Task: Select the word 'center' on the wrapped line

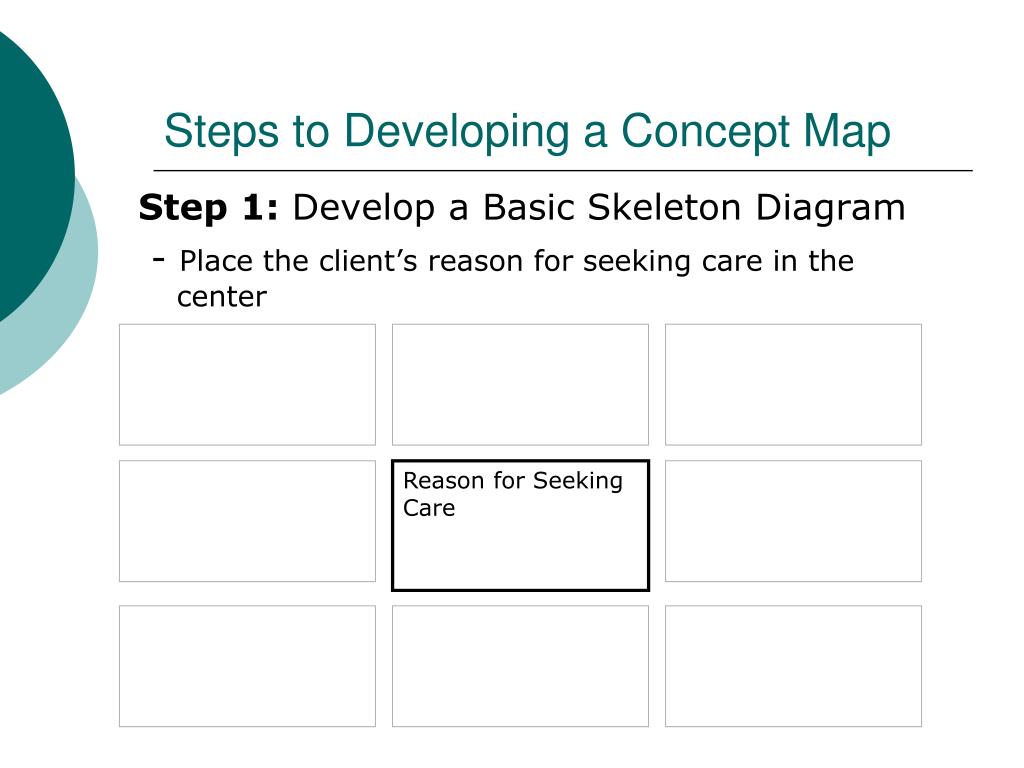Action: [222, 297]
